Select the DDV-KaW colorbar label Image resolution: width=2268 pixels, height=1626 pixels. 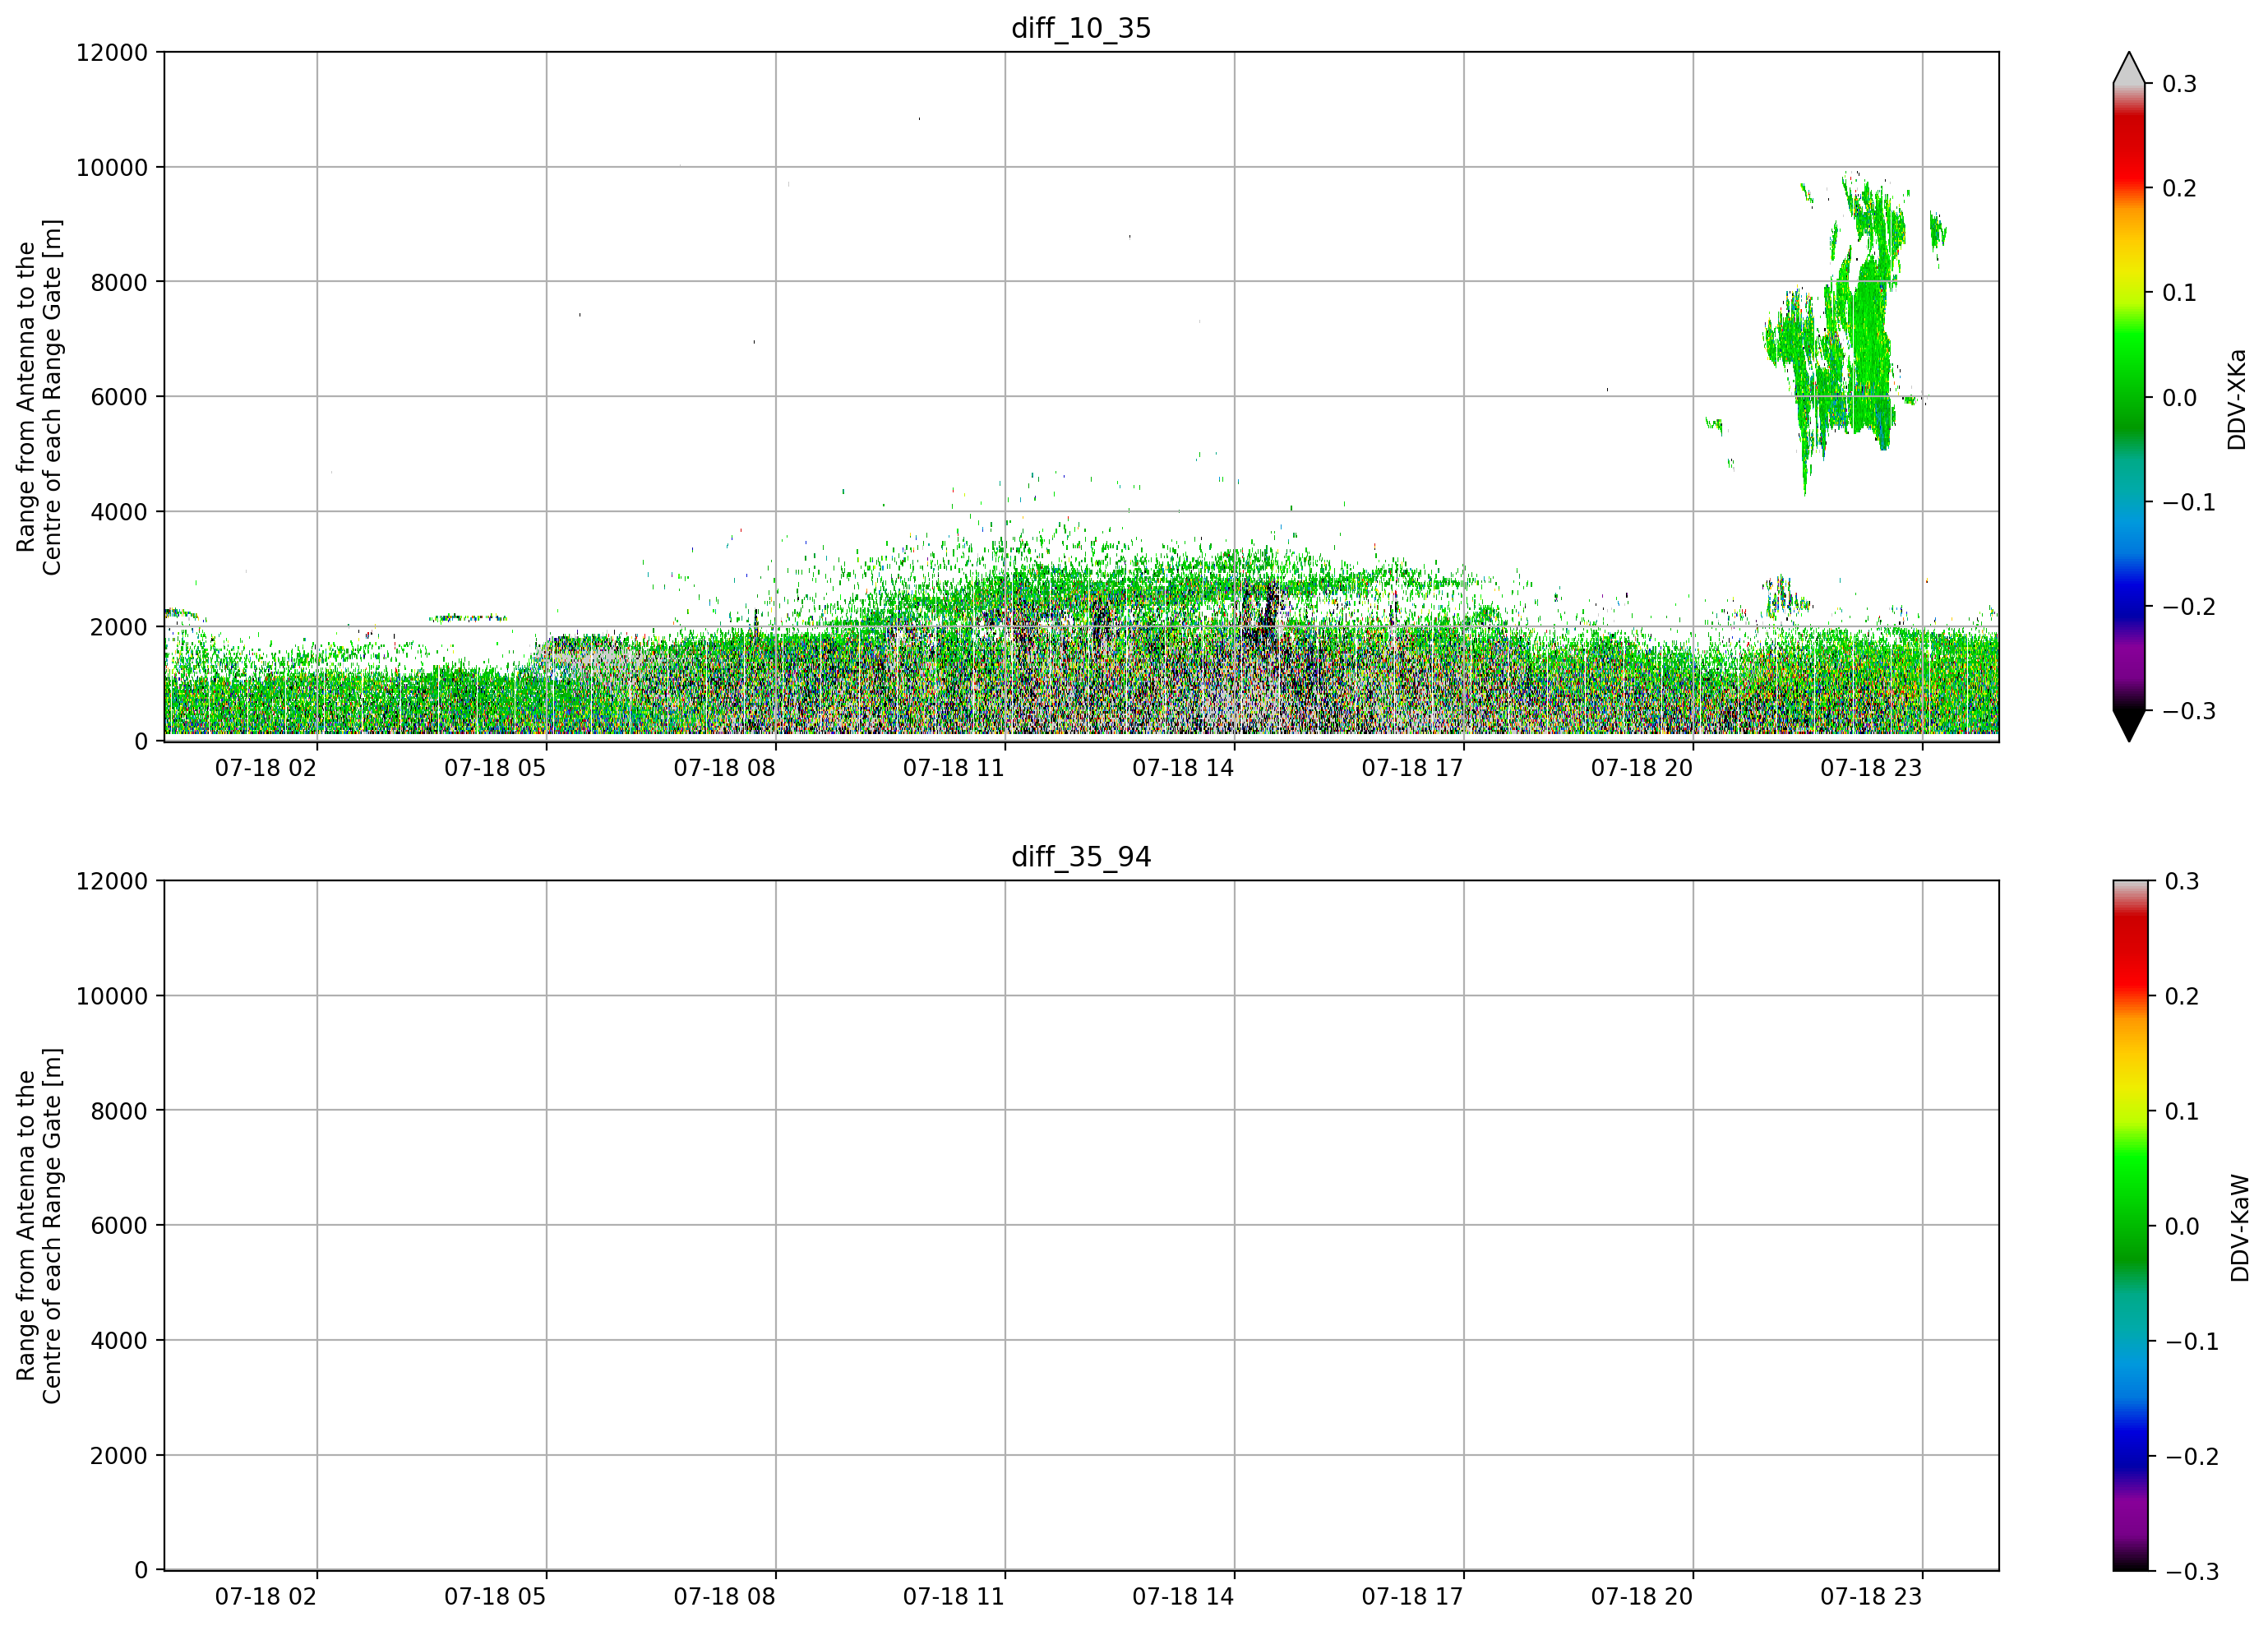pyautogui.click(x=2240, y=1228)
